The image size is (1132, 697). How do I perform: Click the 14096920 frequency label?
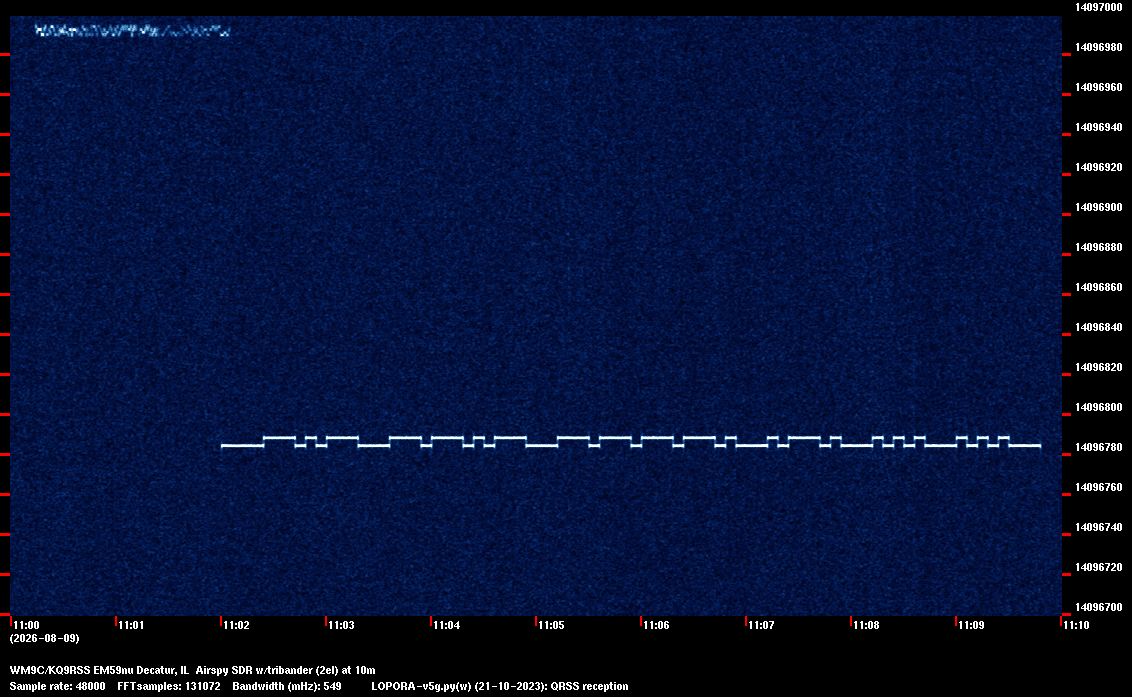coord(1098,167)
